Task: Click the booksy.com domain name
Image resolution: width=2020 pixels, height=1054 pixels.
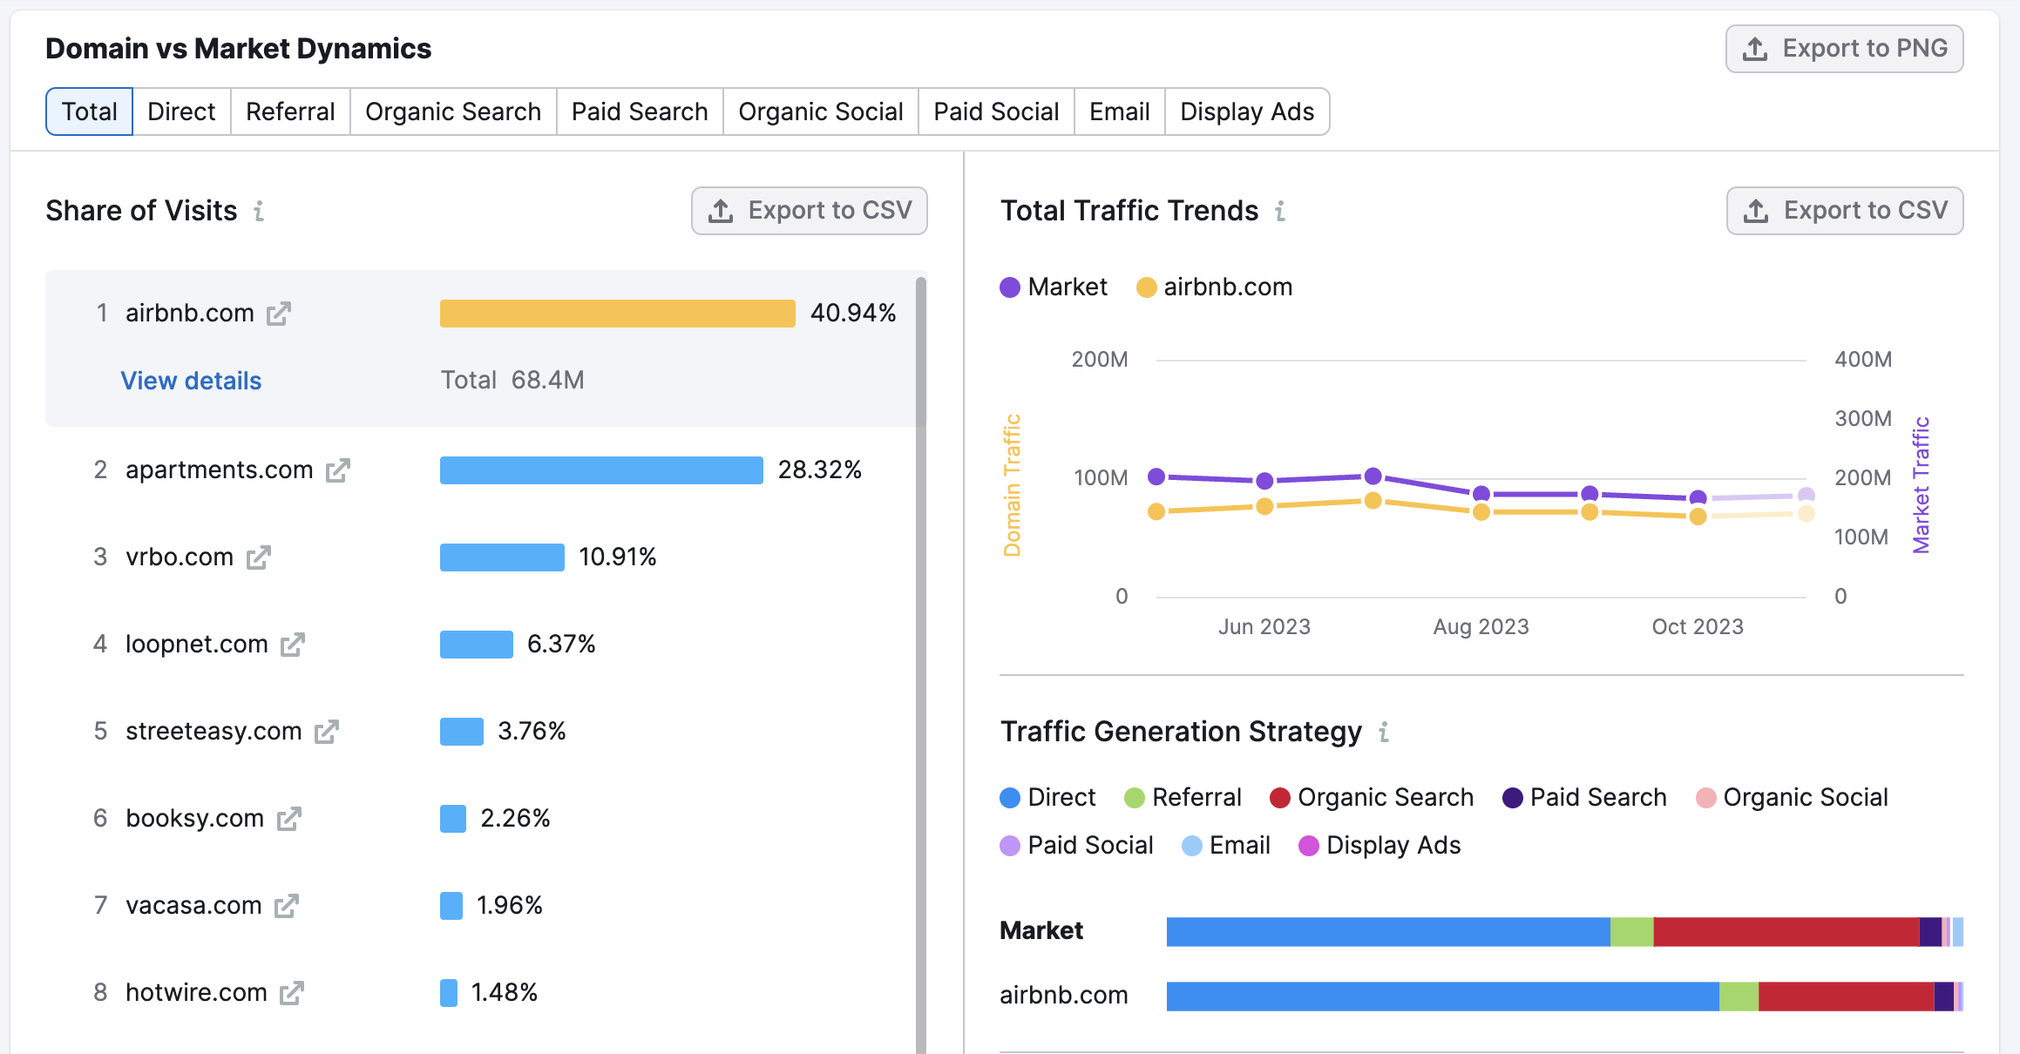Action: [x=194, y=818]
